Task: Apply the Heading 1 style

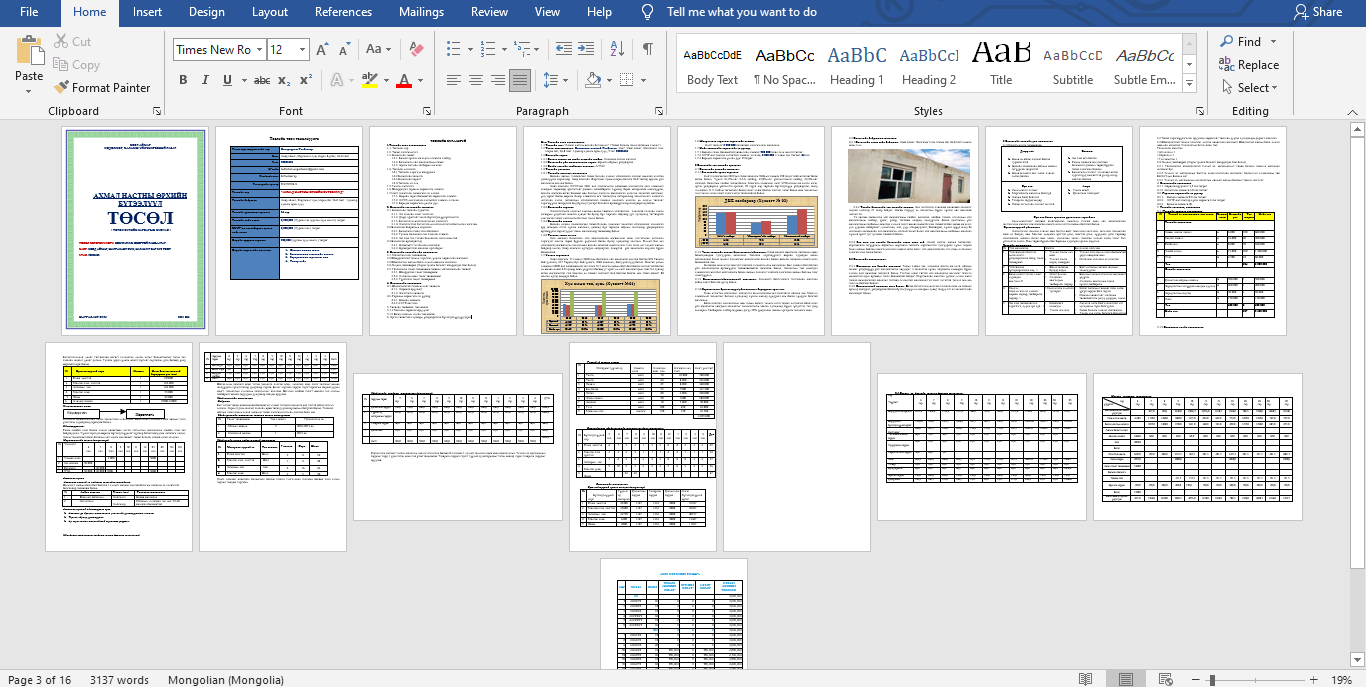Action: click(856, 66)
